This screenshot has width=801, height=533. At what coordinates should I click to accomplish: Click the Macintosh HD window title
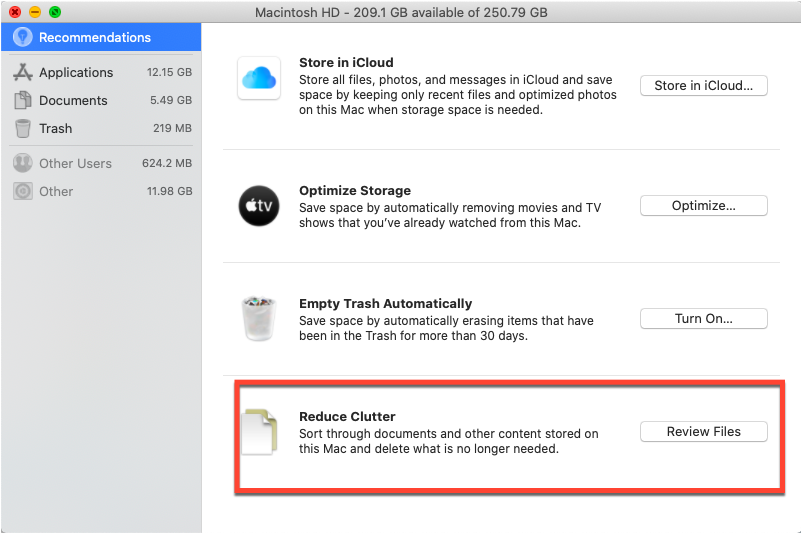401,12
